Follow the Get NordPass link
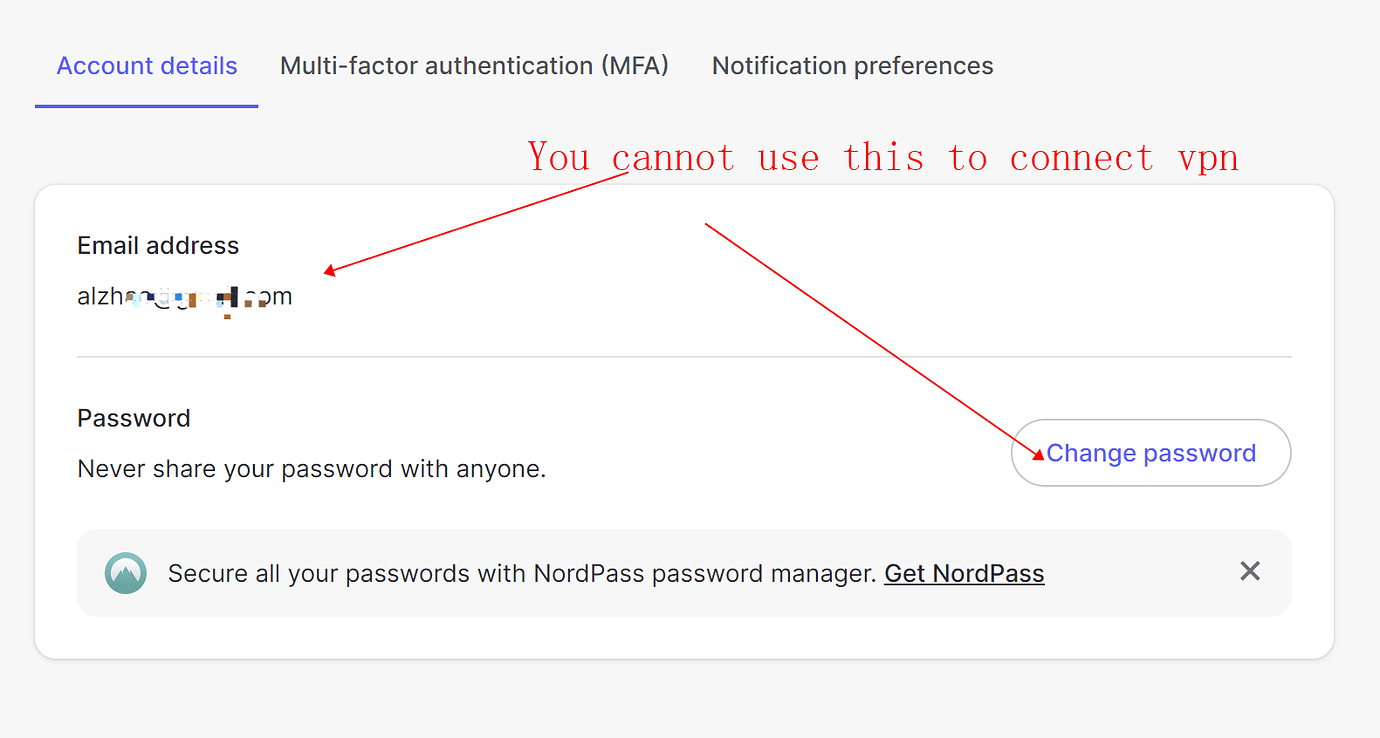The image size is (1380, 738). [964, 574]
